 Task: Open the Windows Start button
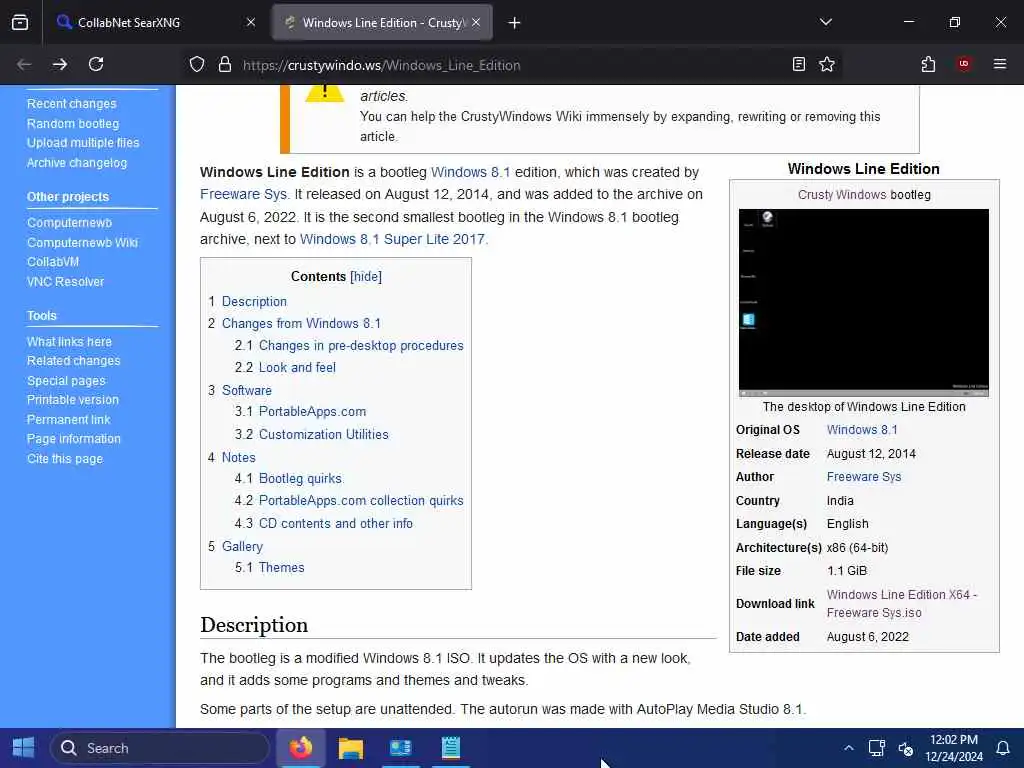tap(24, 748)
